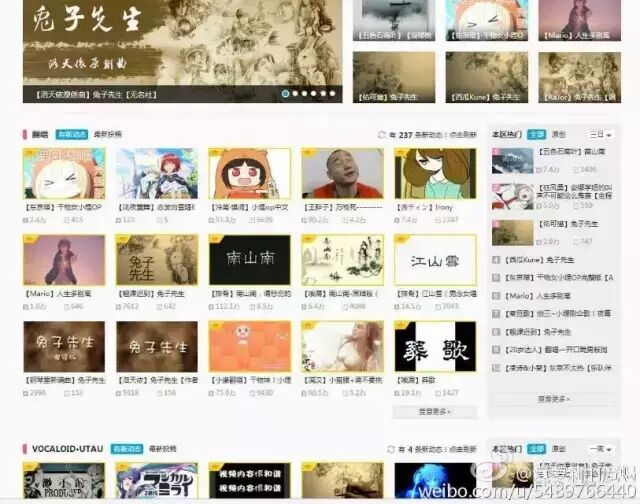Open the 三日 time range dropdown
Screen dimensions: 640x504
(600, 134)
